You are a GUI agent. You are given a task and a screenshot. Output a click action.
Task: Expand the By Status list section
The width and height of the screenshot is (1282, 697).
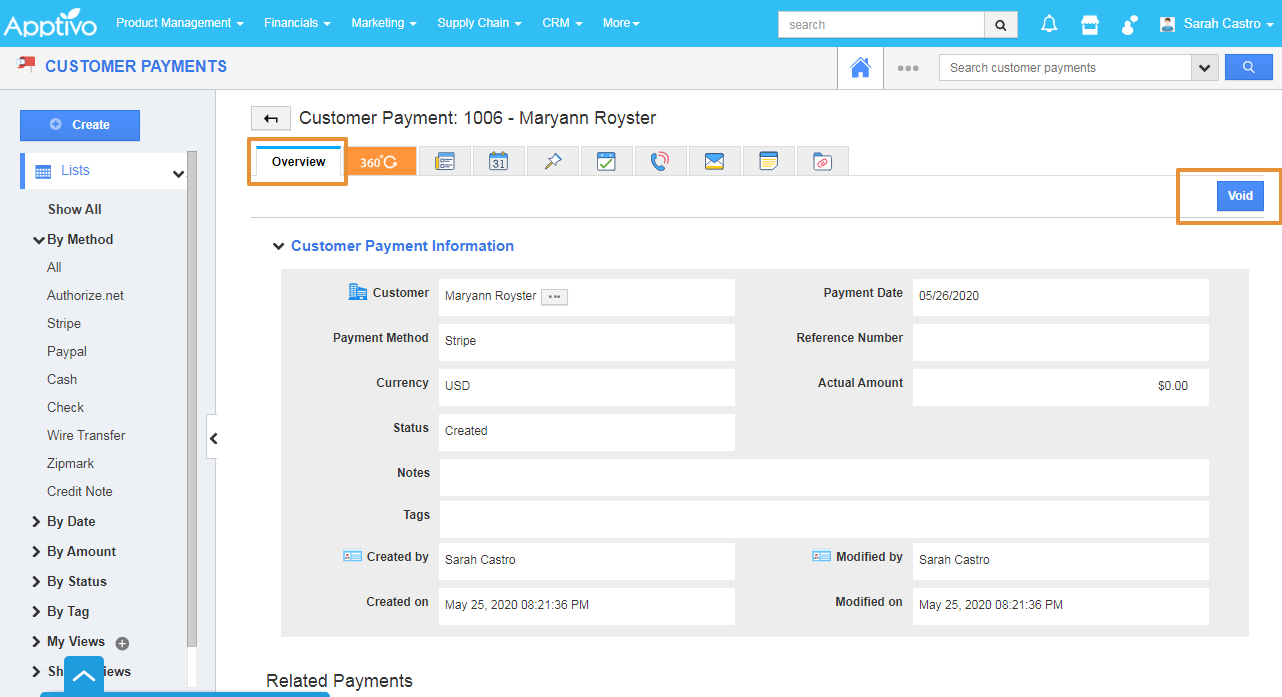[76, 581]
